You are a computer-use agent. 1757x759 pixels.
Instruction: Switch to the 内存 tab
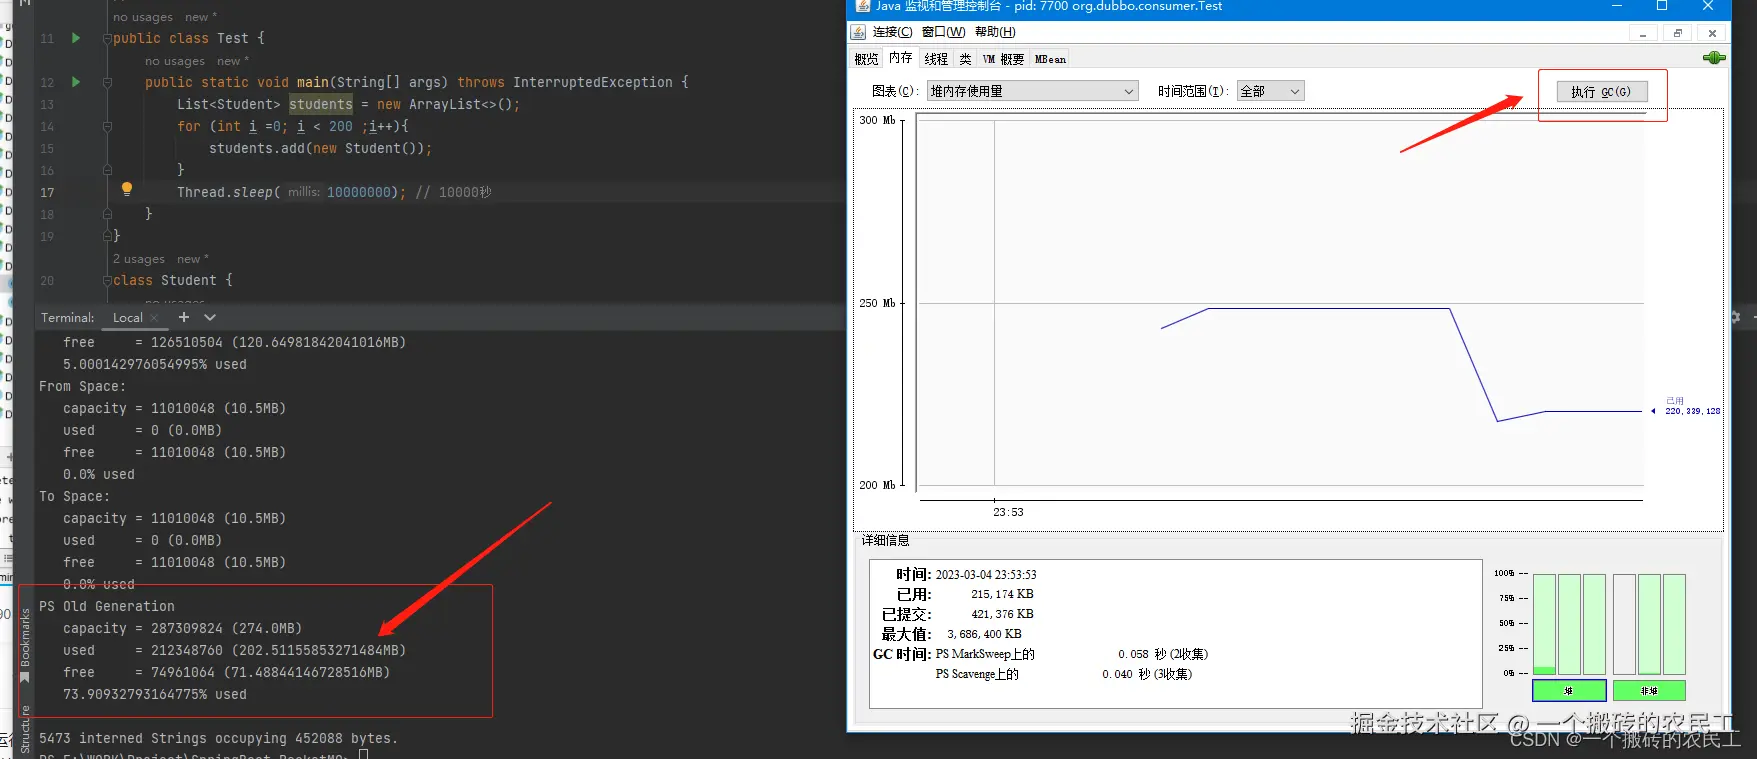pyautogui.click(x=901, y=58)
